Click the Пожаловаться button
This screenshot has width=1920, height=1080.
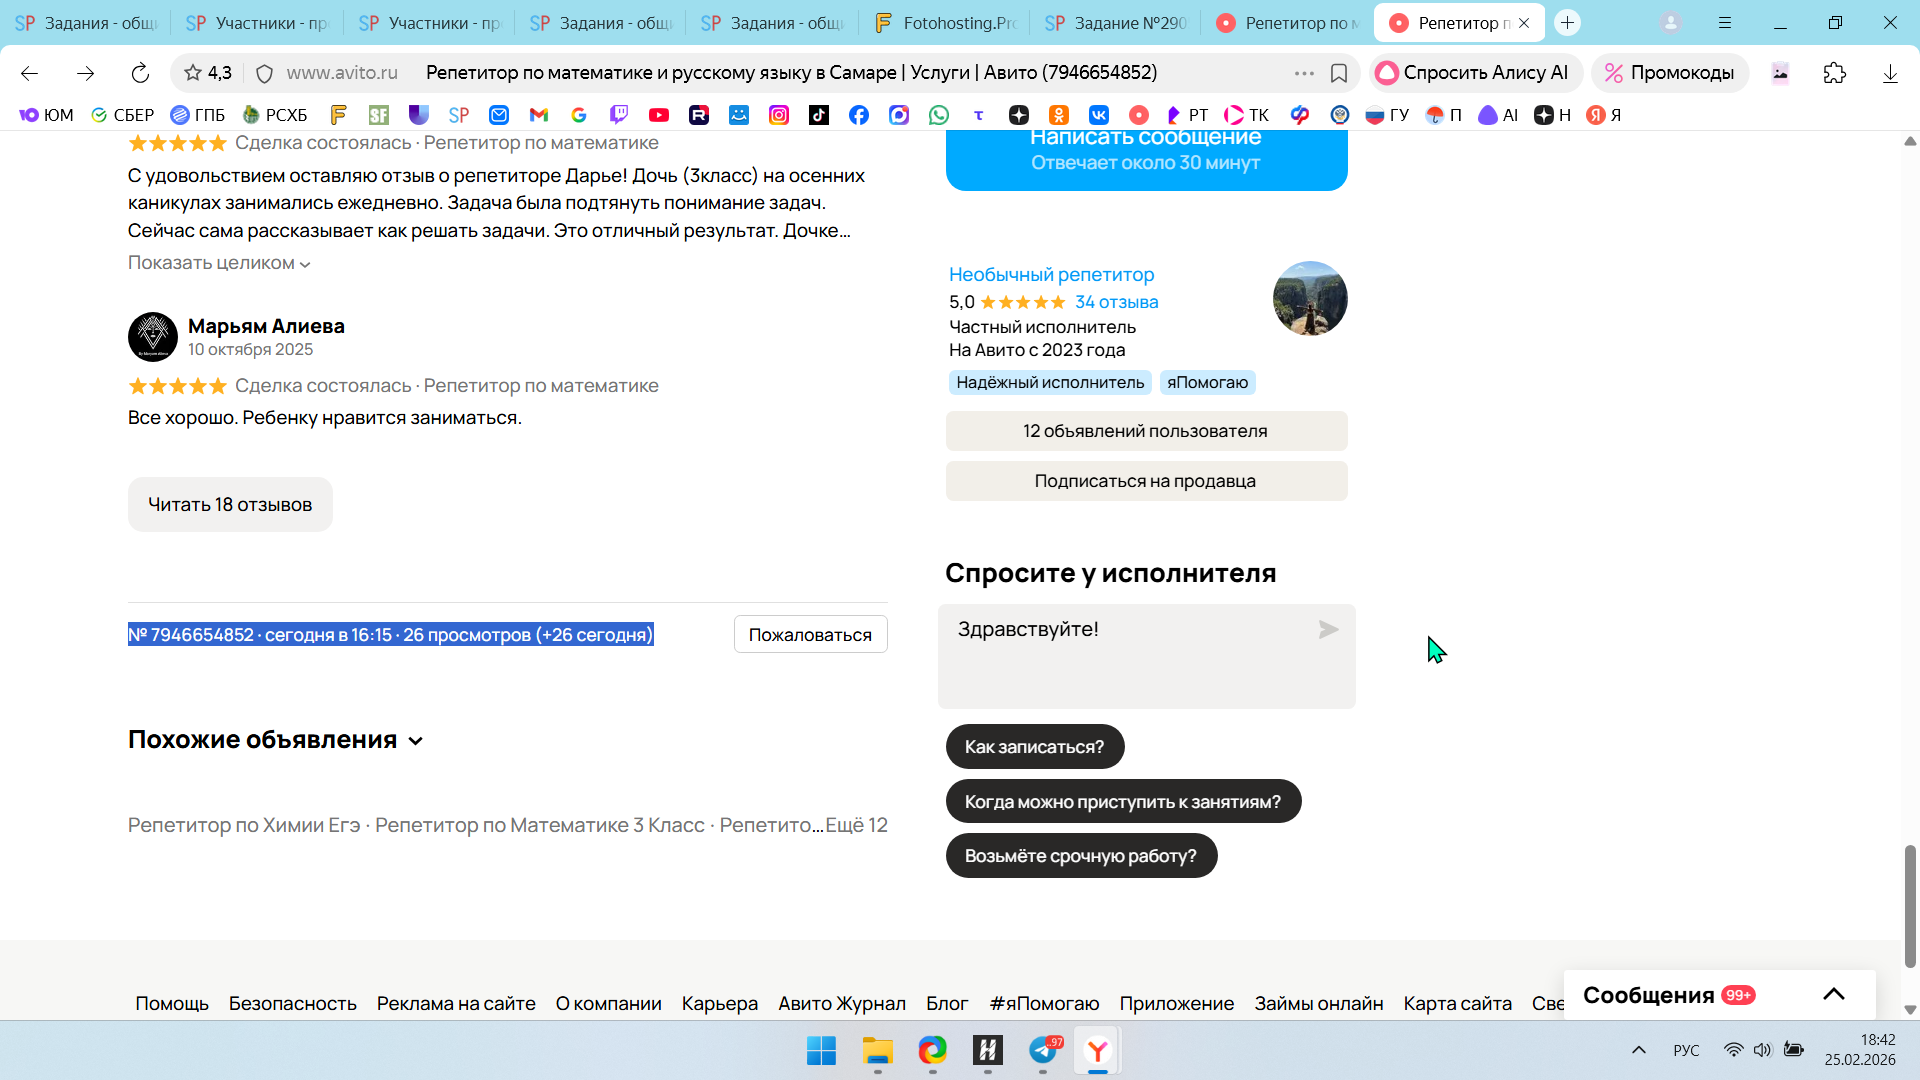[810, 635]
